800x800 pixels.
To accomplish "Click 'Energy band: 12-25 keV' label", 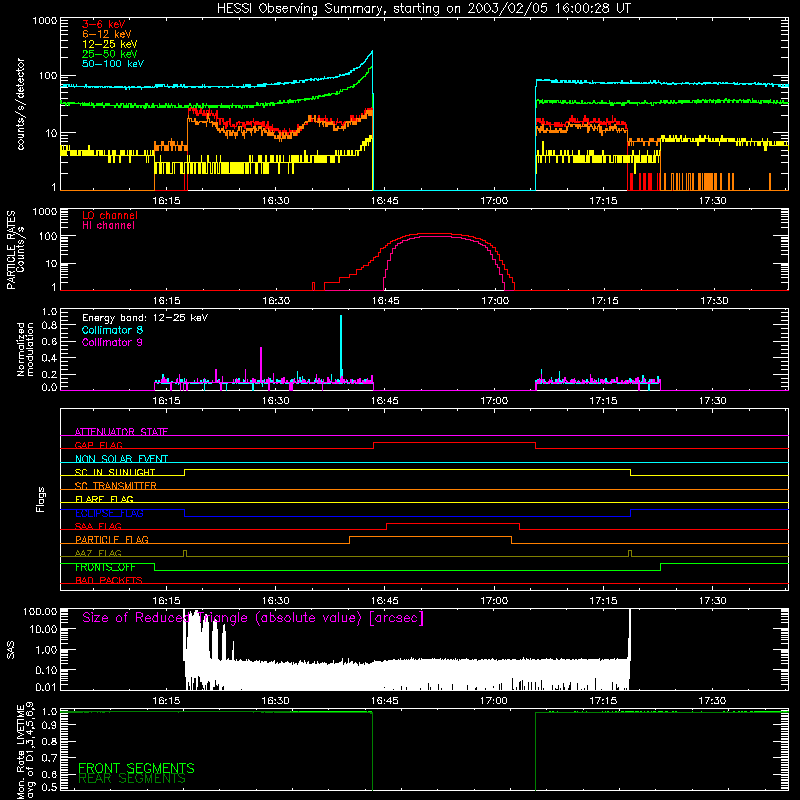I will pos(144,318).
